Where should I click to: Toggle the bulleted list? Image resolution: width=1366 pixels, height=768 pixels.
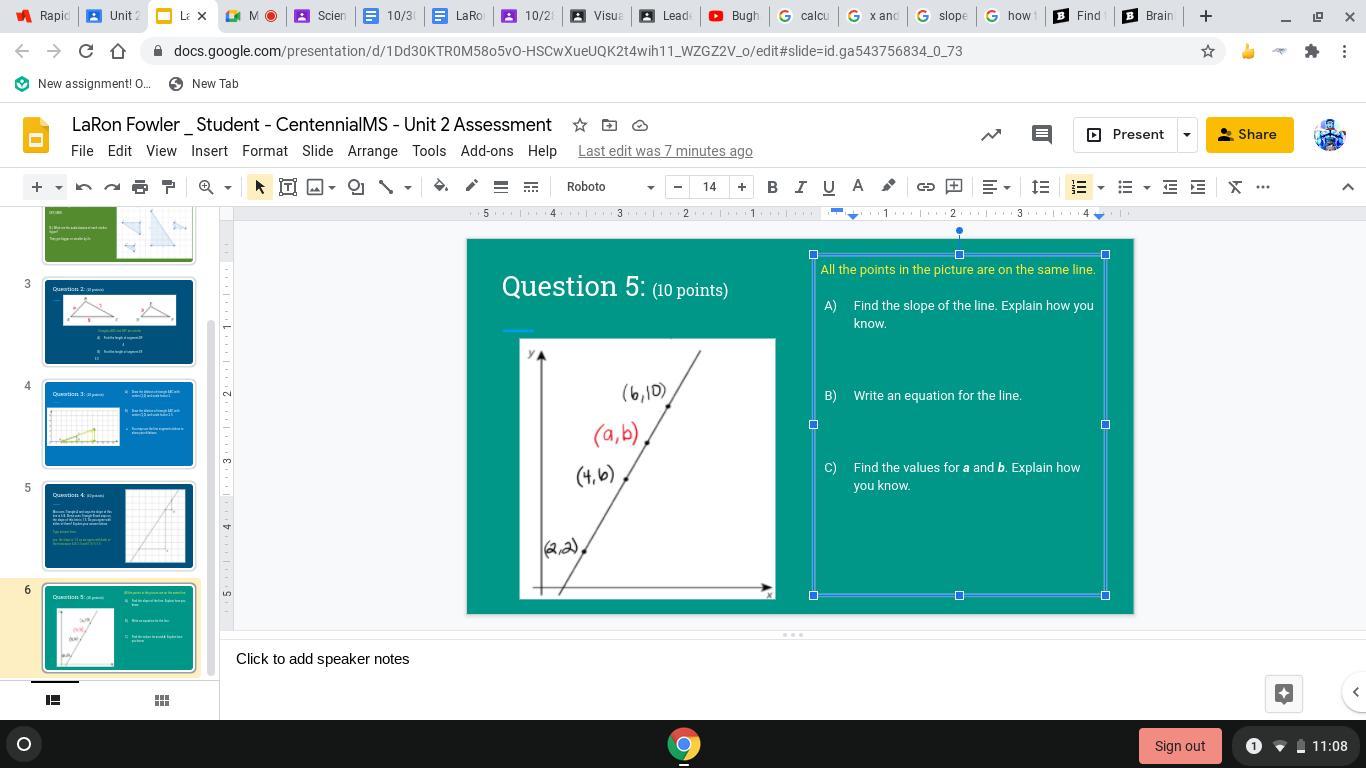(x=1125, y=187)
